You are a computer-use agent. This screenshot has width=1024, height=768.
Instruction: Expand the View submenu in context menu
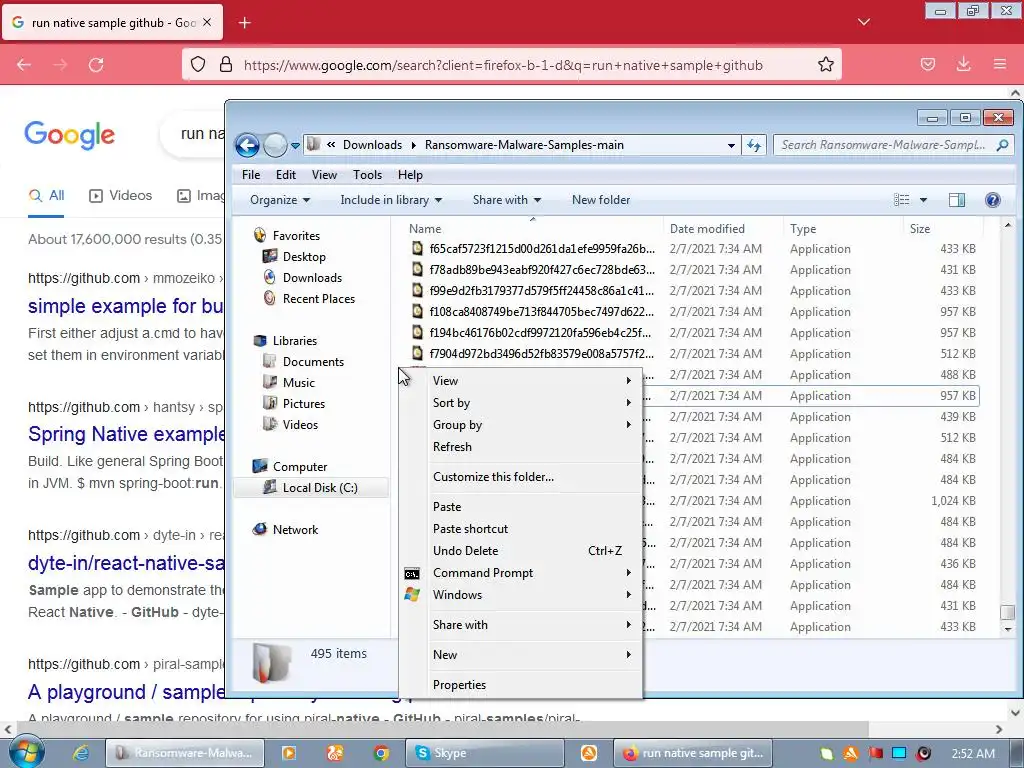pyautogui.click(x=520, y=381)
